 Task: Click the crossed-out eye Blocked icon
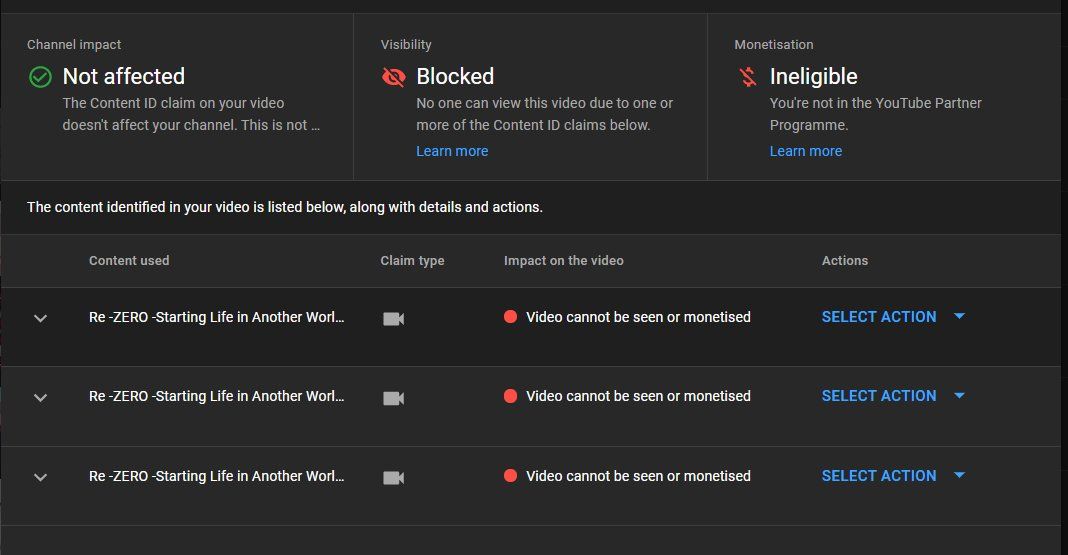pyautogui.click(x=394, y=77)
